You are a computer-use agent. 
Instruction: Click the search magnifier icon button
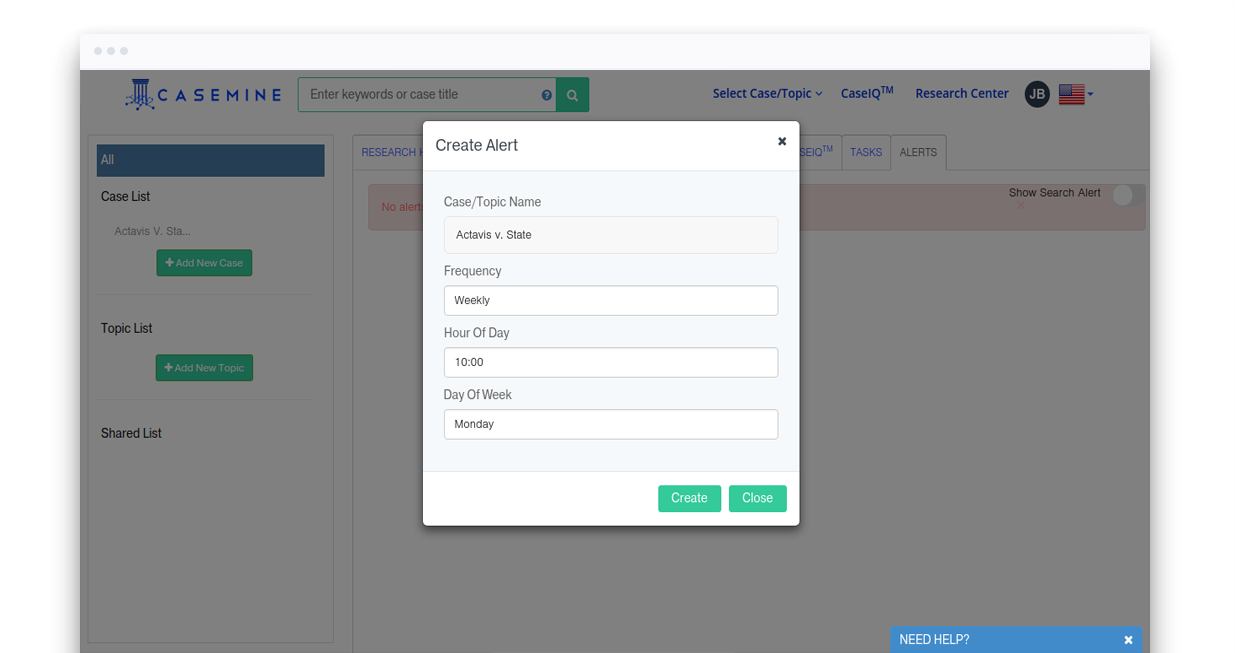(x=572, y=95)
